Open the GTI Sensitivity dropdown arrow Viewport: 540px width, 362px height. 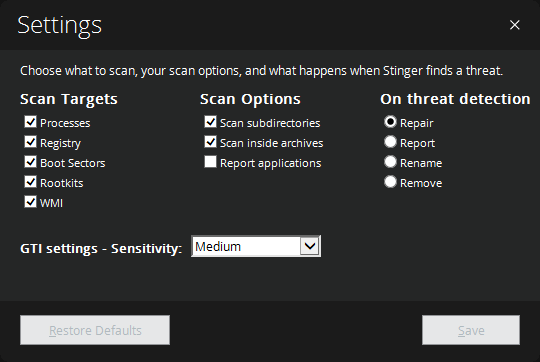pyautogui.click(x=310, y=246)
